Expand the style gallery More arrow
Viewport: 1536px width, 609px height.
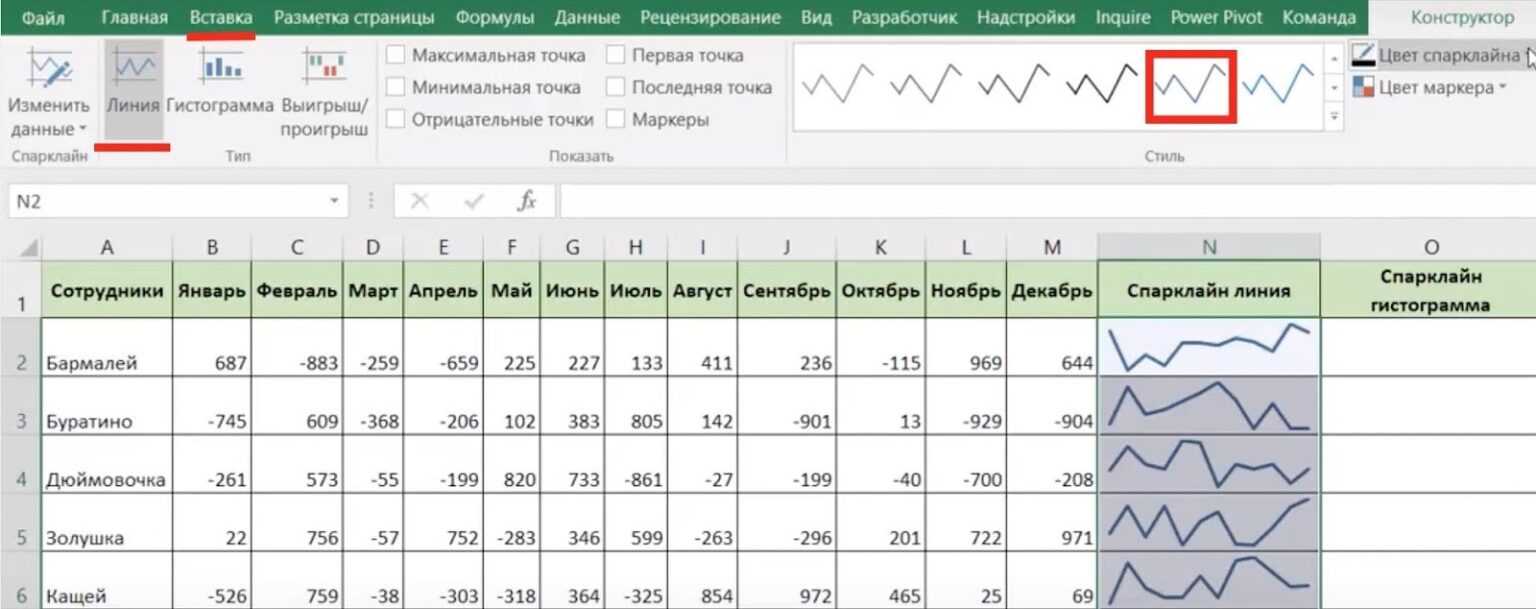(1334, 118)
